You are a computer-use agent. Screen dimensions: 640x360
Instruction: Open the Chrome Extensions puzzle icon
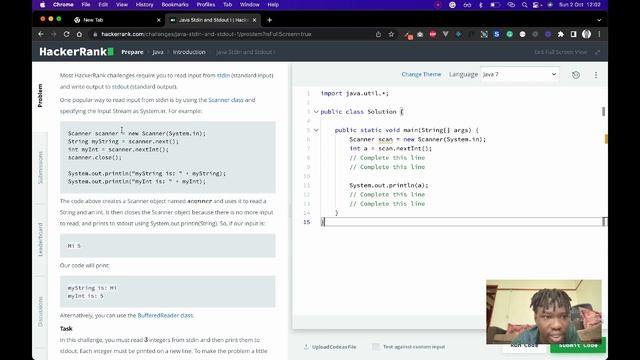coord(561,34)
